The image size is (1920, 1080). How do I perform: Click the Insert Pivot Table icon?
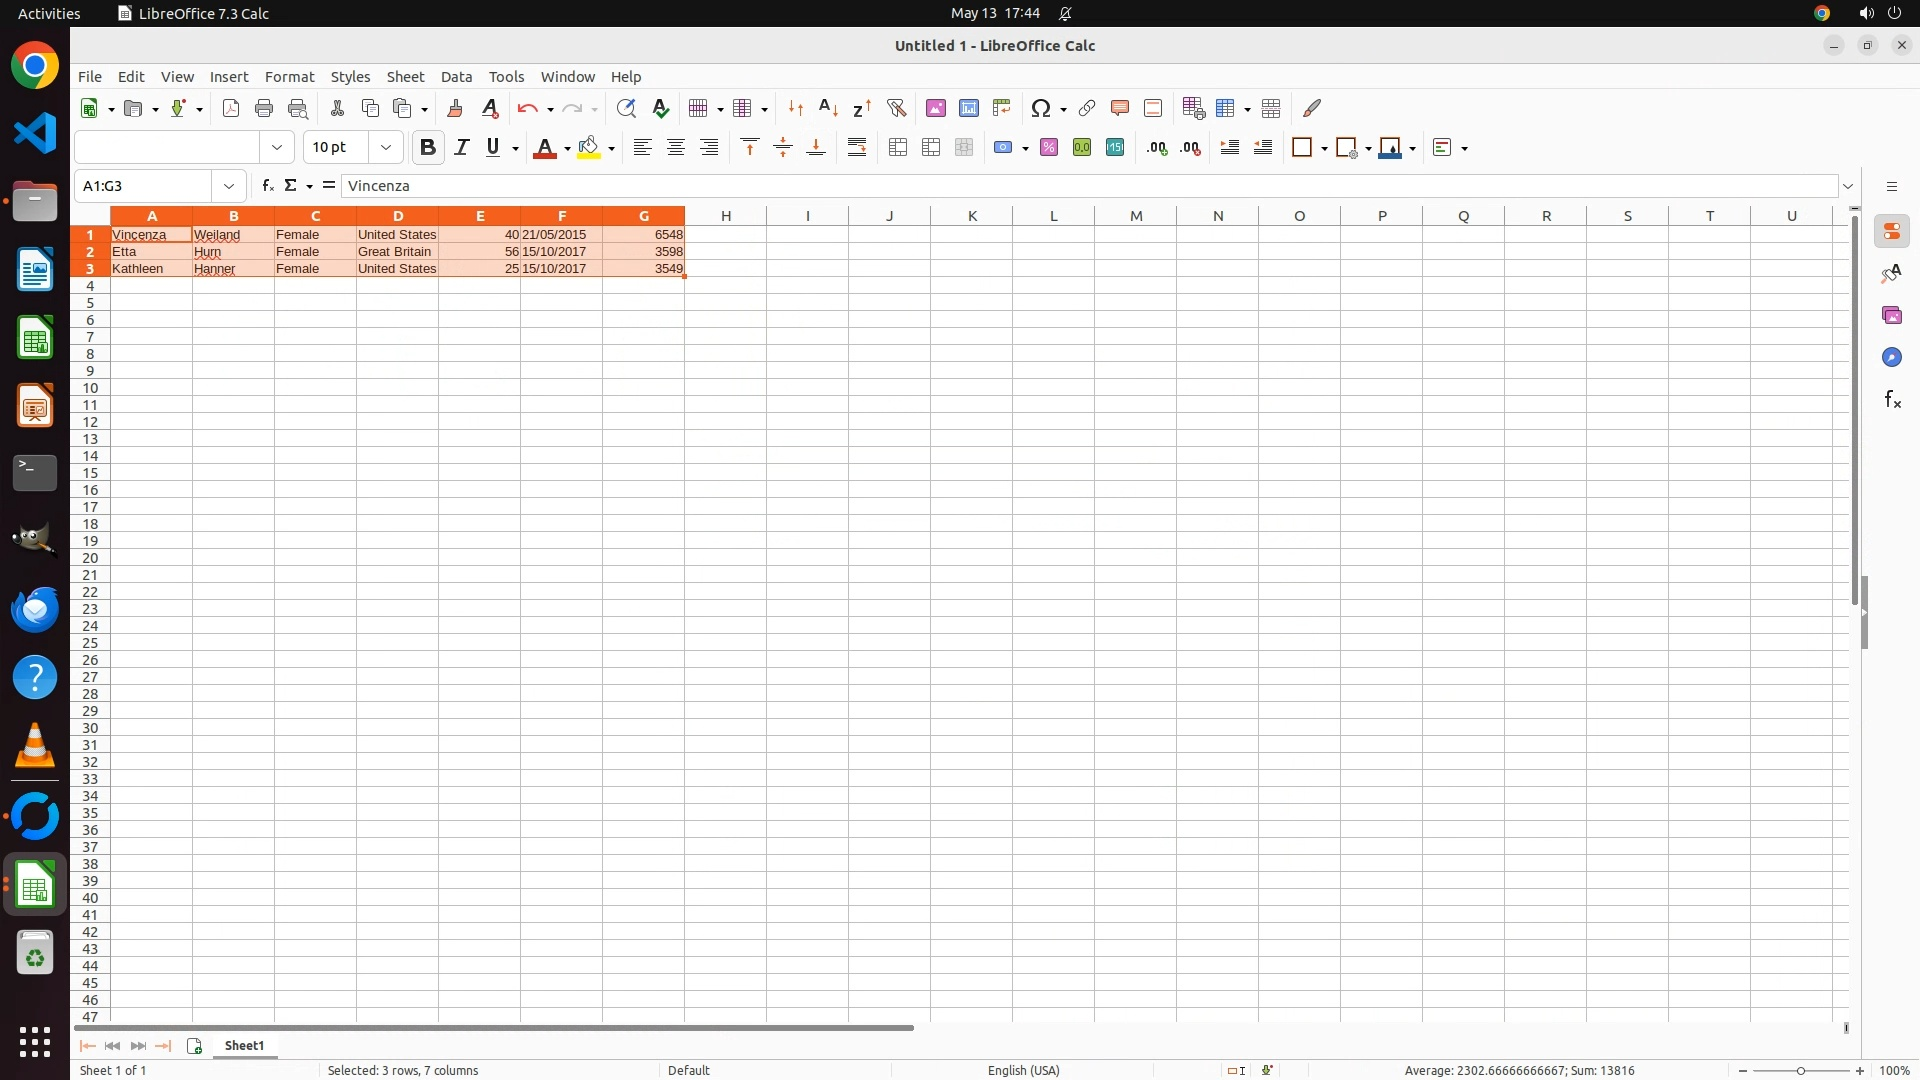pos(1002,108)
